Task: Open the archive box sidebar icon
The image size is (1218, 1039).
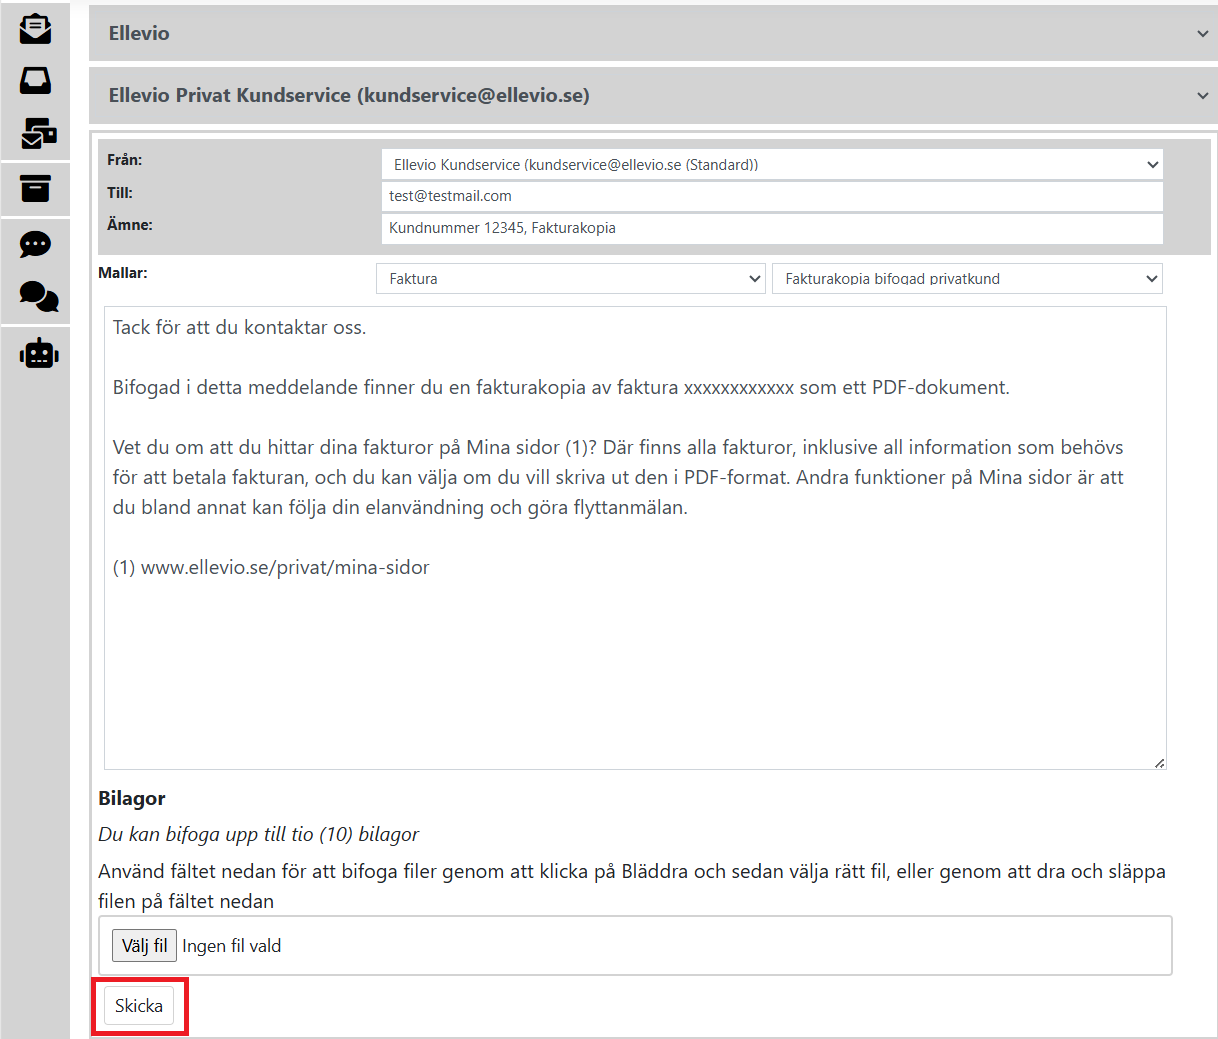Action: (x=35, y=188)
